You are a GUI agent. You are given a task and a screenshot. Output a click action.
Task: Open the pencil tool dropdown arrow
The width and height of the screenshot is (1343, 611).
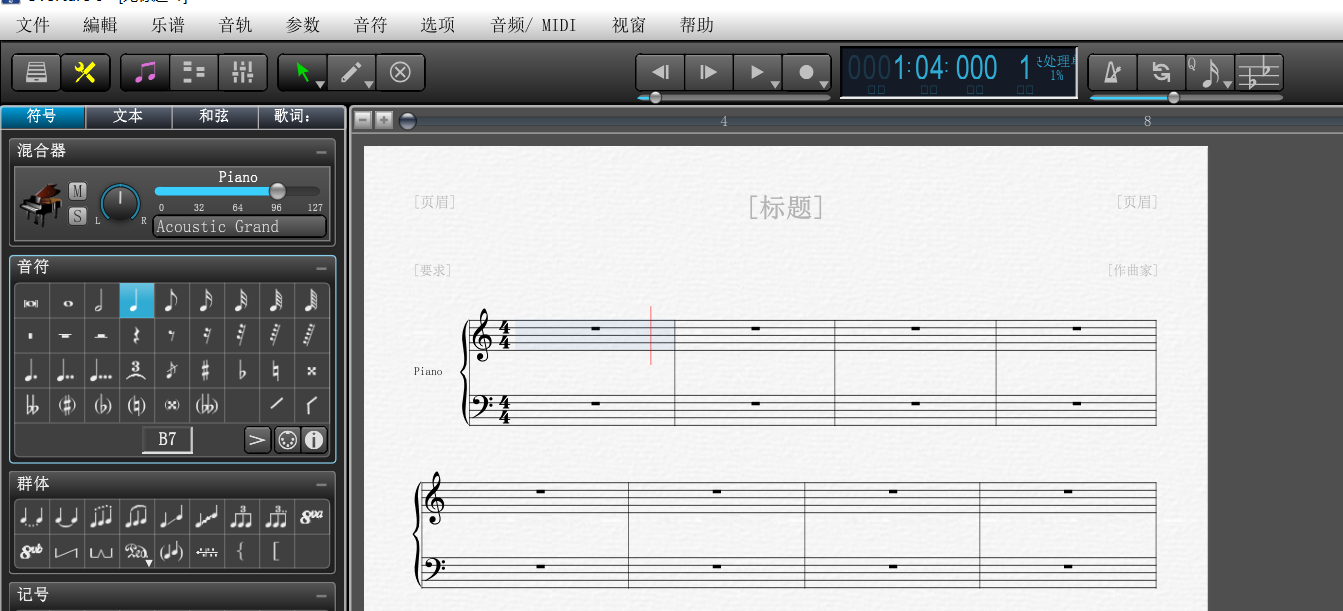[x=369, y=85]
